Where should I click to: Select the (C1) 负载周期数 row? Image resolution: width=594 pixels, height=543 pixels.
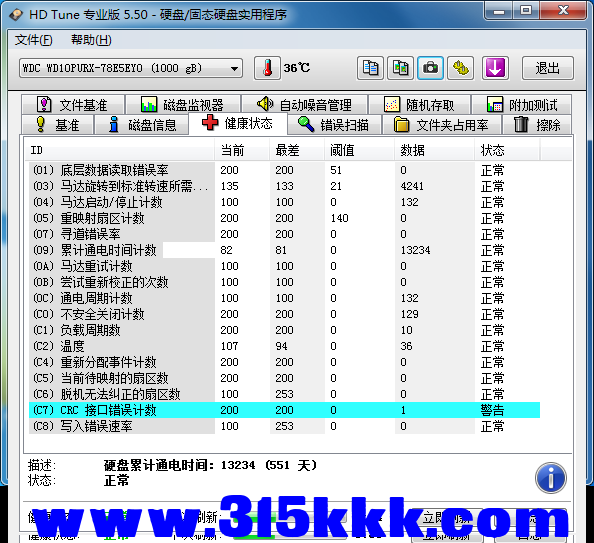[x=284, y=330]
